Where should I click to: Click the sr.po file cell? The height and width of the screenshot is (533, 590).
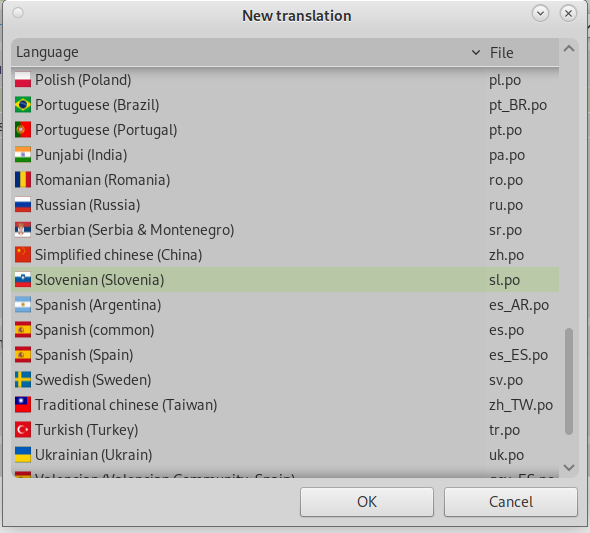(x=505, y=230)
